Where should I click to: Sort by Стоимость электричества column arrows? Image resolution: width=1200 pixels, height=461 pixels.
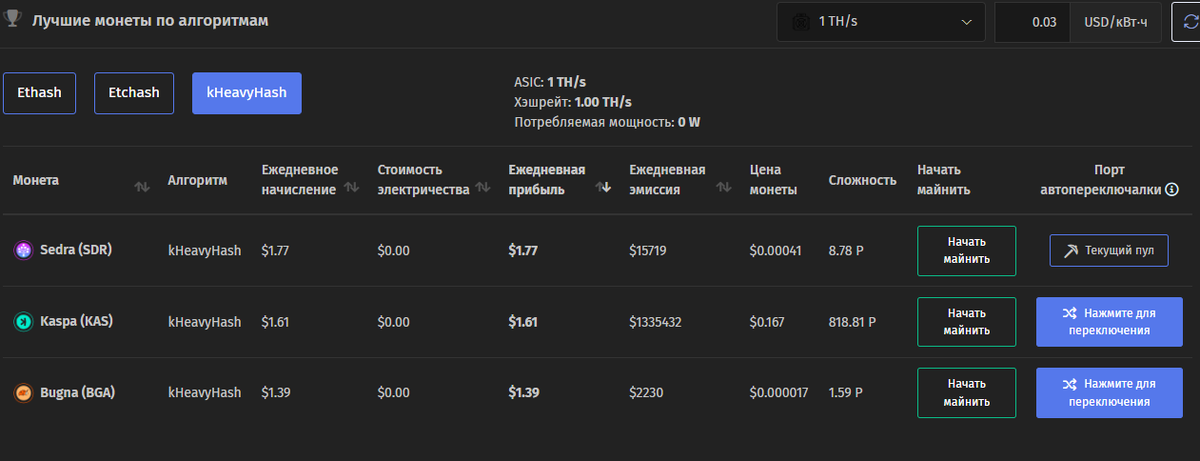pos(483,187)
